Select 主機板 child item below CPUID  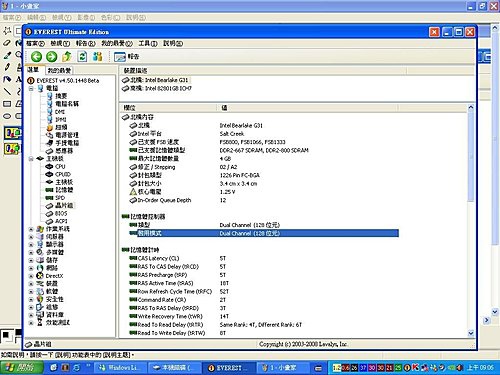point(64,182)
